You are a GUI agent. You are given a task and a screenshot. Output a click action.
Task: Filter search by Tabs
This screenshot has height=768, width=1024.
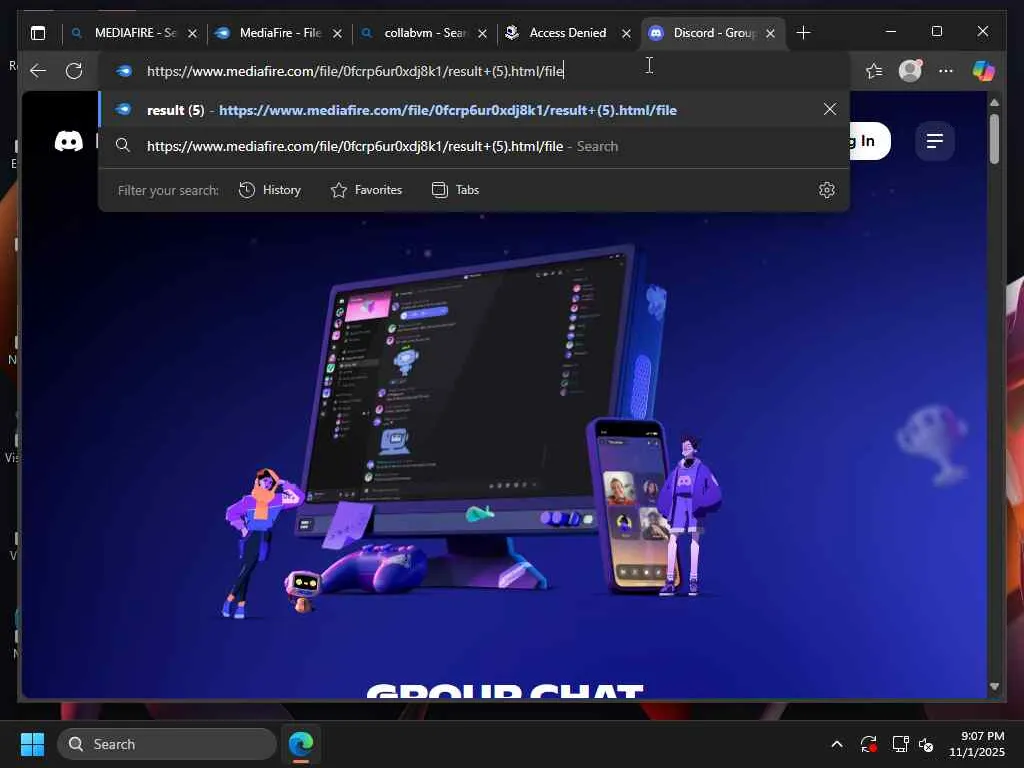[x=456, y=190]
